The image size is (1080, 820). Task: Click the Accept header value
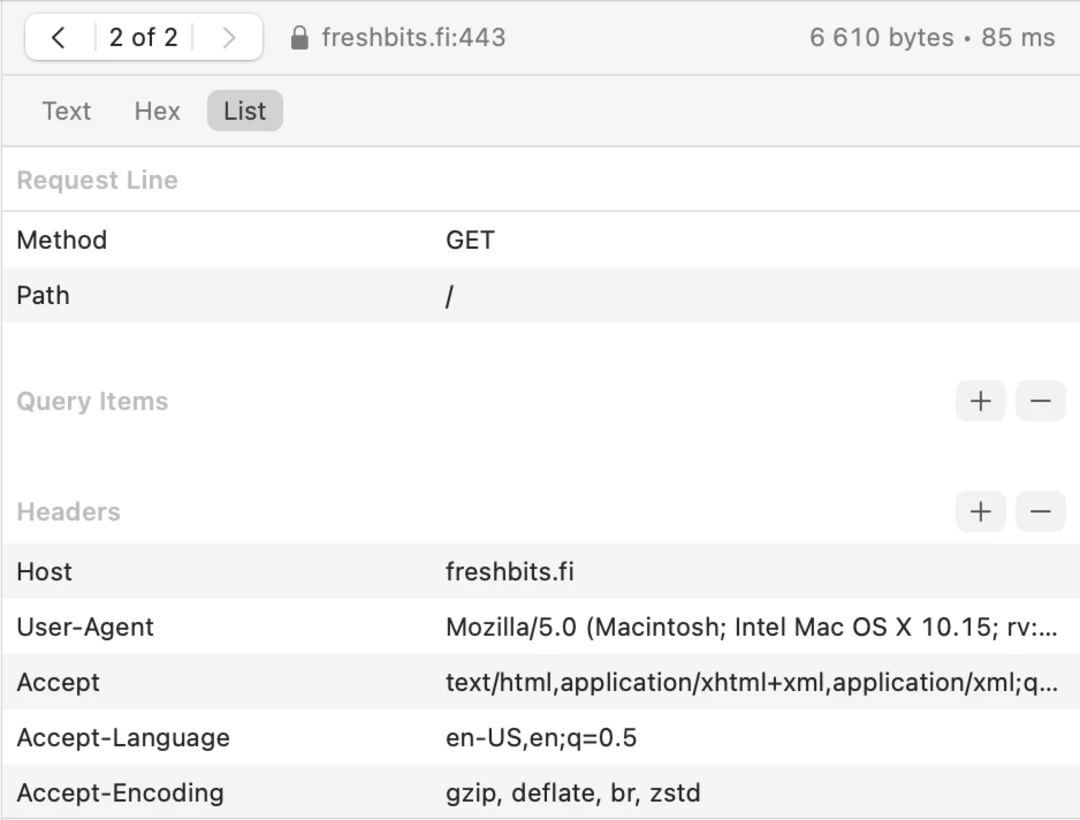750,683
